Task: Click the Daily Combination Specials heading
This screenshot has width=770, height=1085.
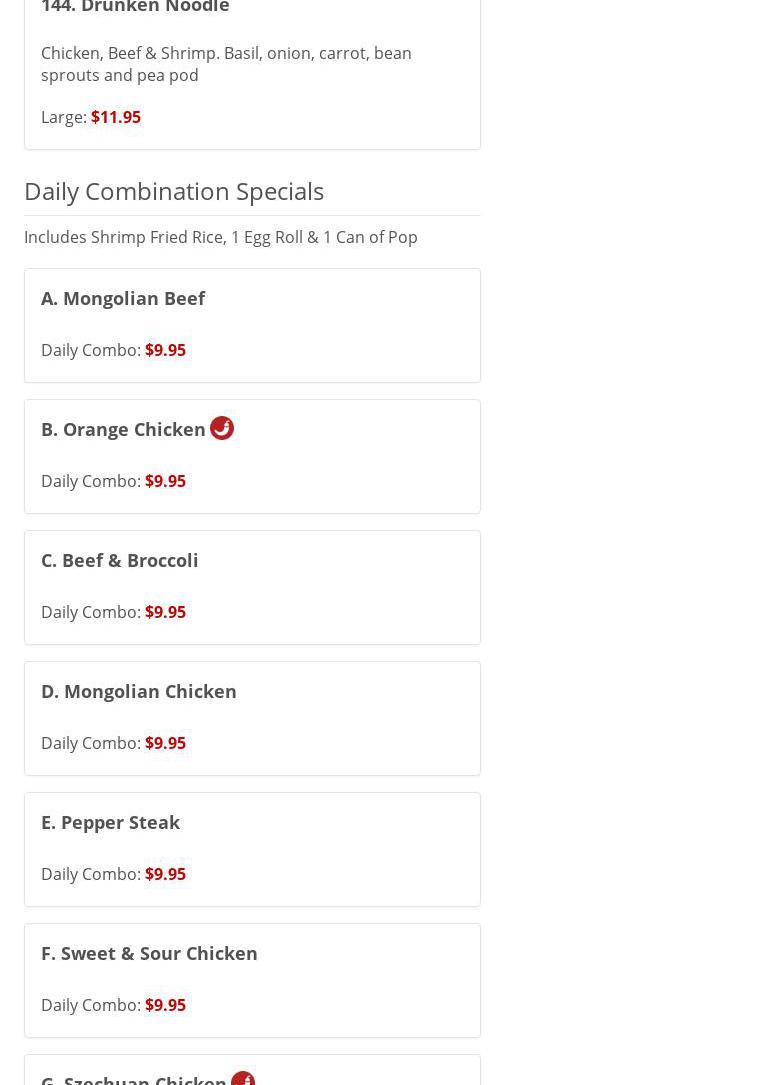Action: (174, 191)
